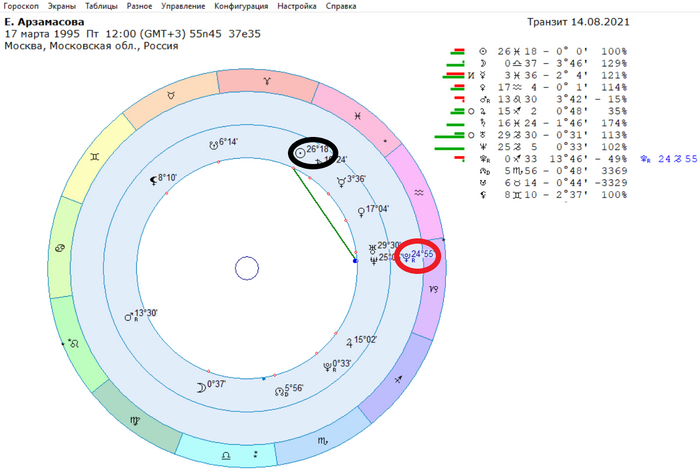The width and height of the screenshot is (700, 473).
Task: Select the Mars retrograde symbol at 13°30'
Action: 129,317
